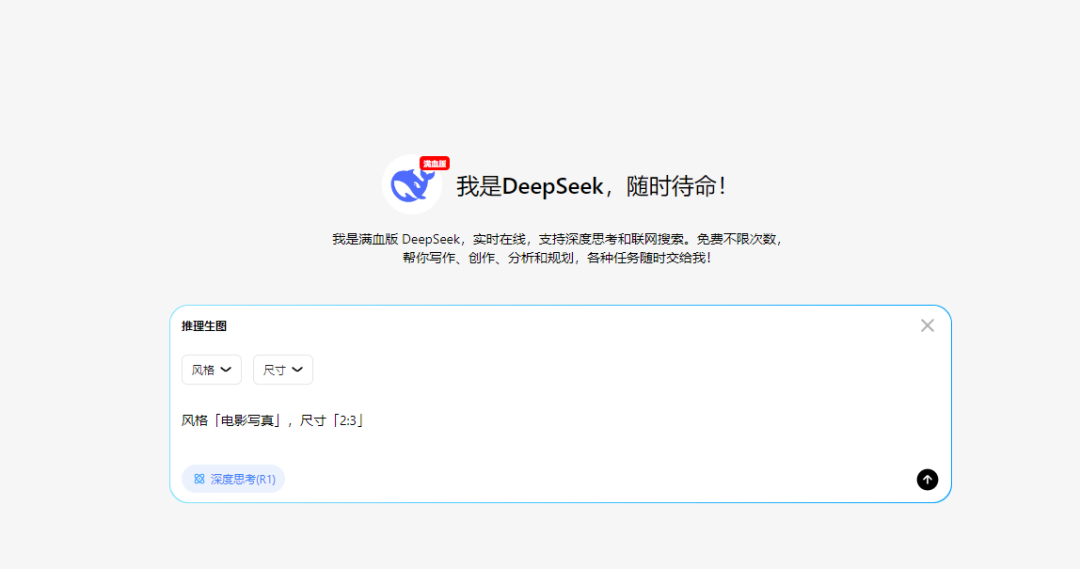Image resolution: width=1080 pixels, height=569 pixels.
Task: Click into the prompt text 风格「电影写真」
Action: (x=233, y=420)
